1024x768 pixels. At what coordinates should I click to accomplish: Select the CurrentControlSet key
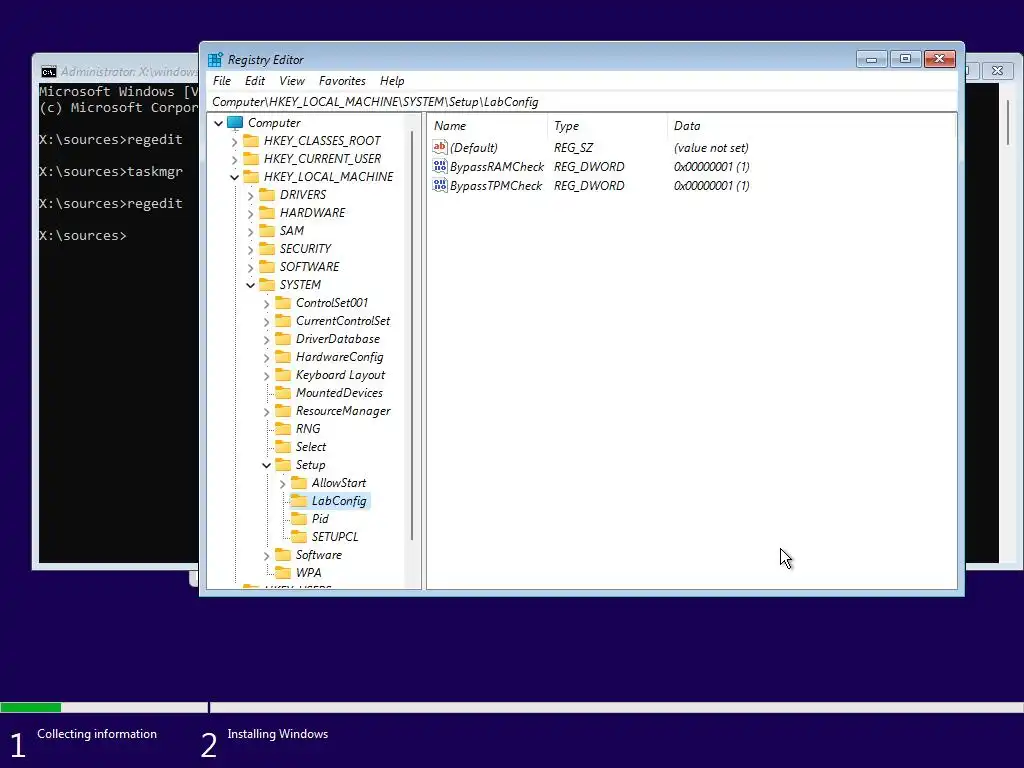pyautogui.click(x=343, y=321)
